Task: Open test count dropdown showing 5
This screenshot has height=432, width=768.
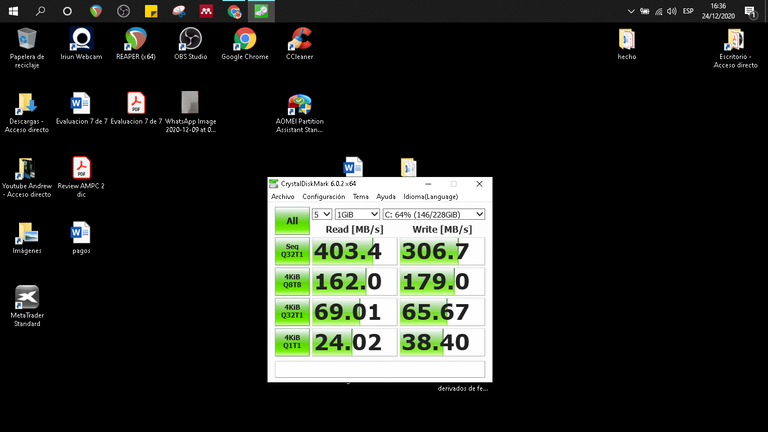Action: pos(322,215)
